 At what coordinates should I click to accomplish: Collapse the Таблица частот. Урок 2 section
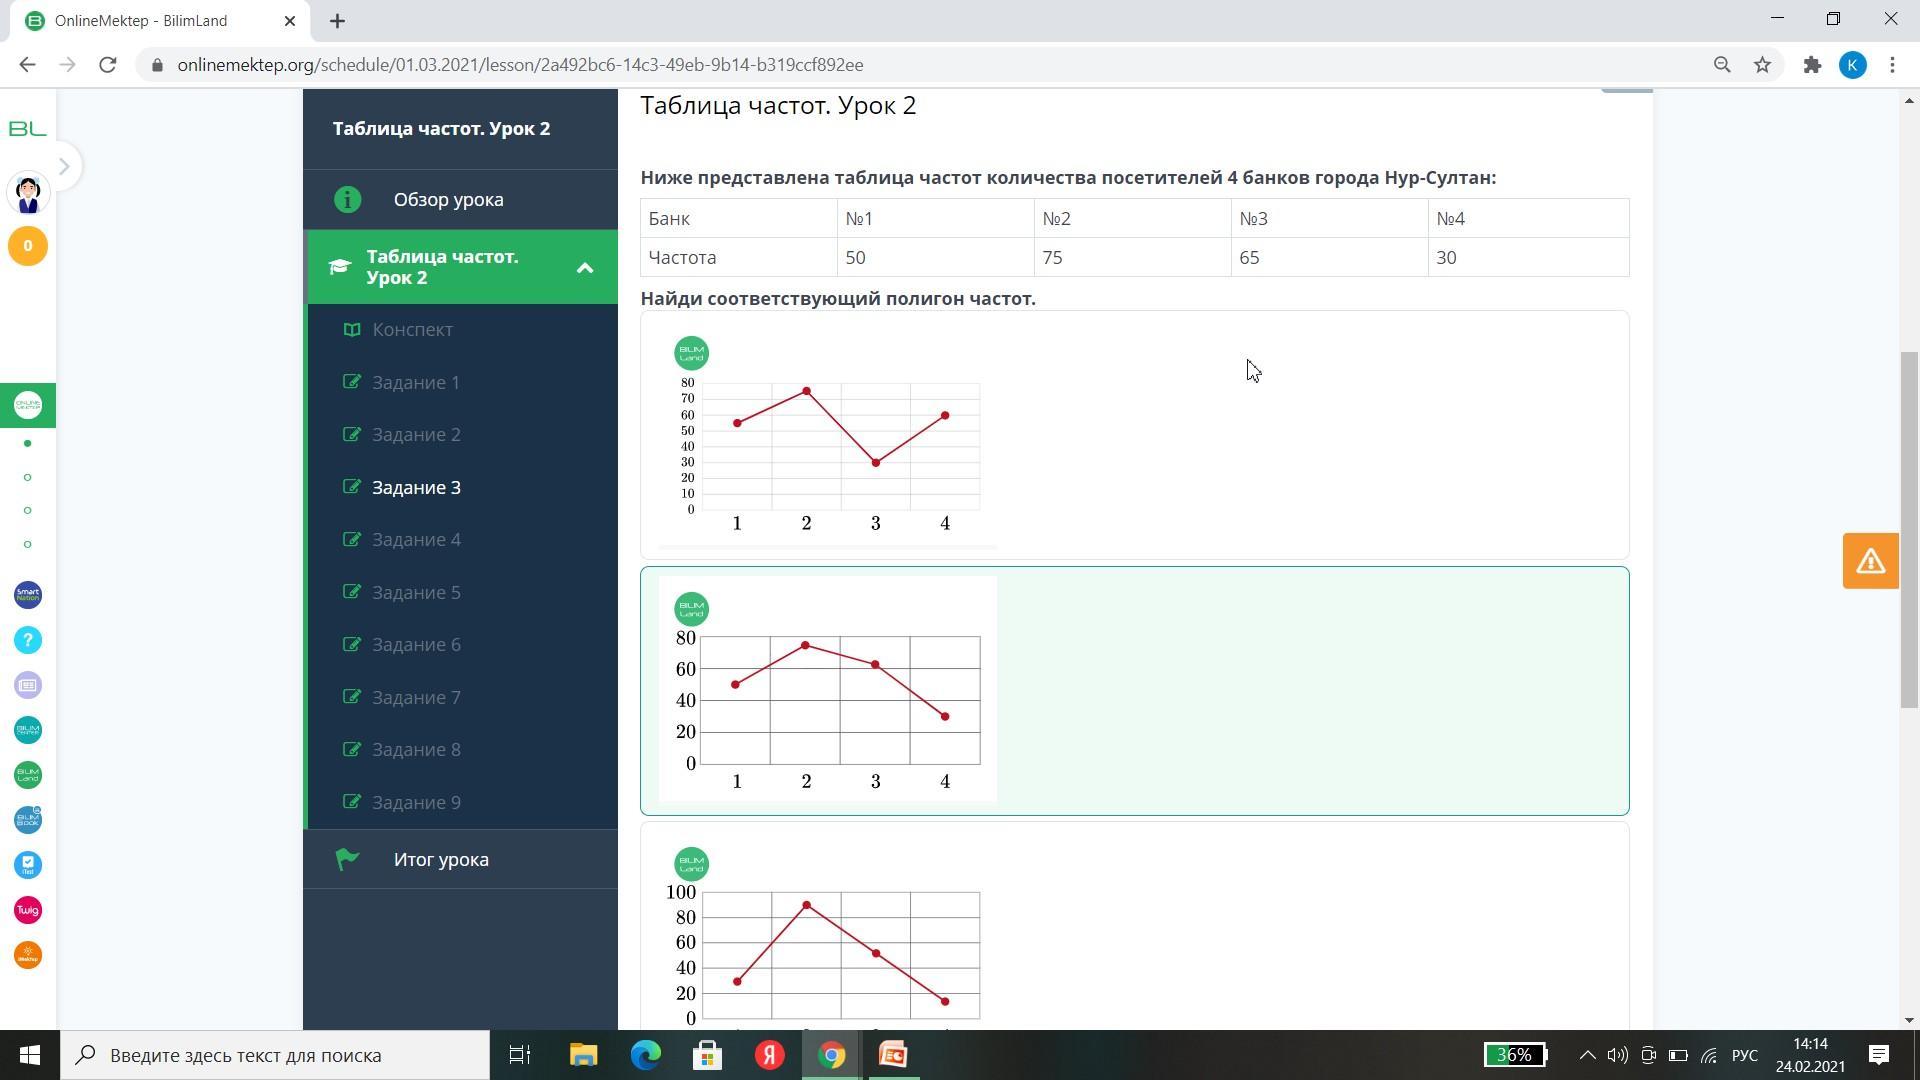[x=585, y=267]
